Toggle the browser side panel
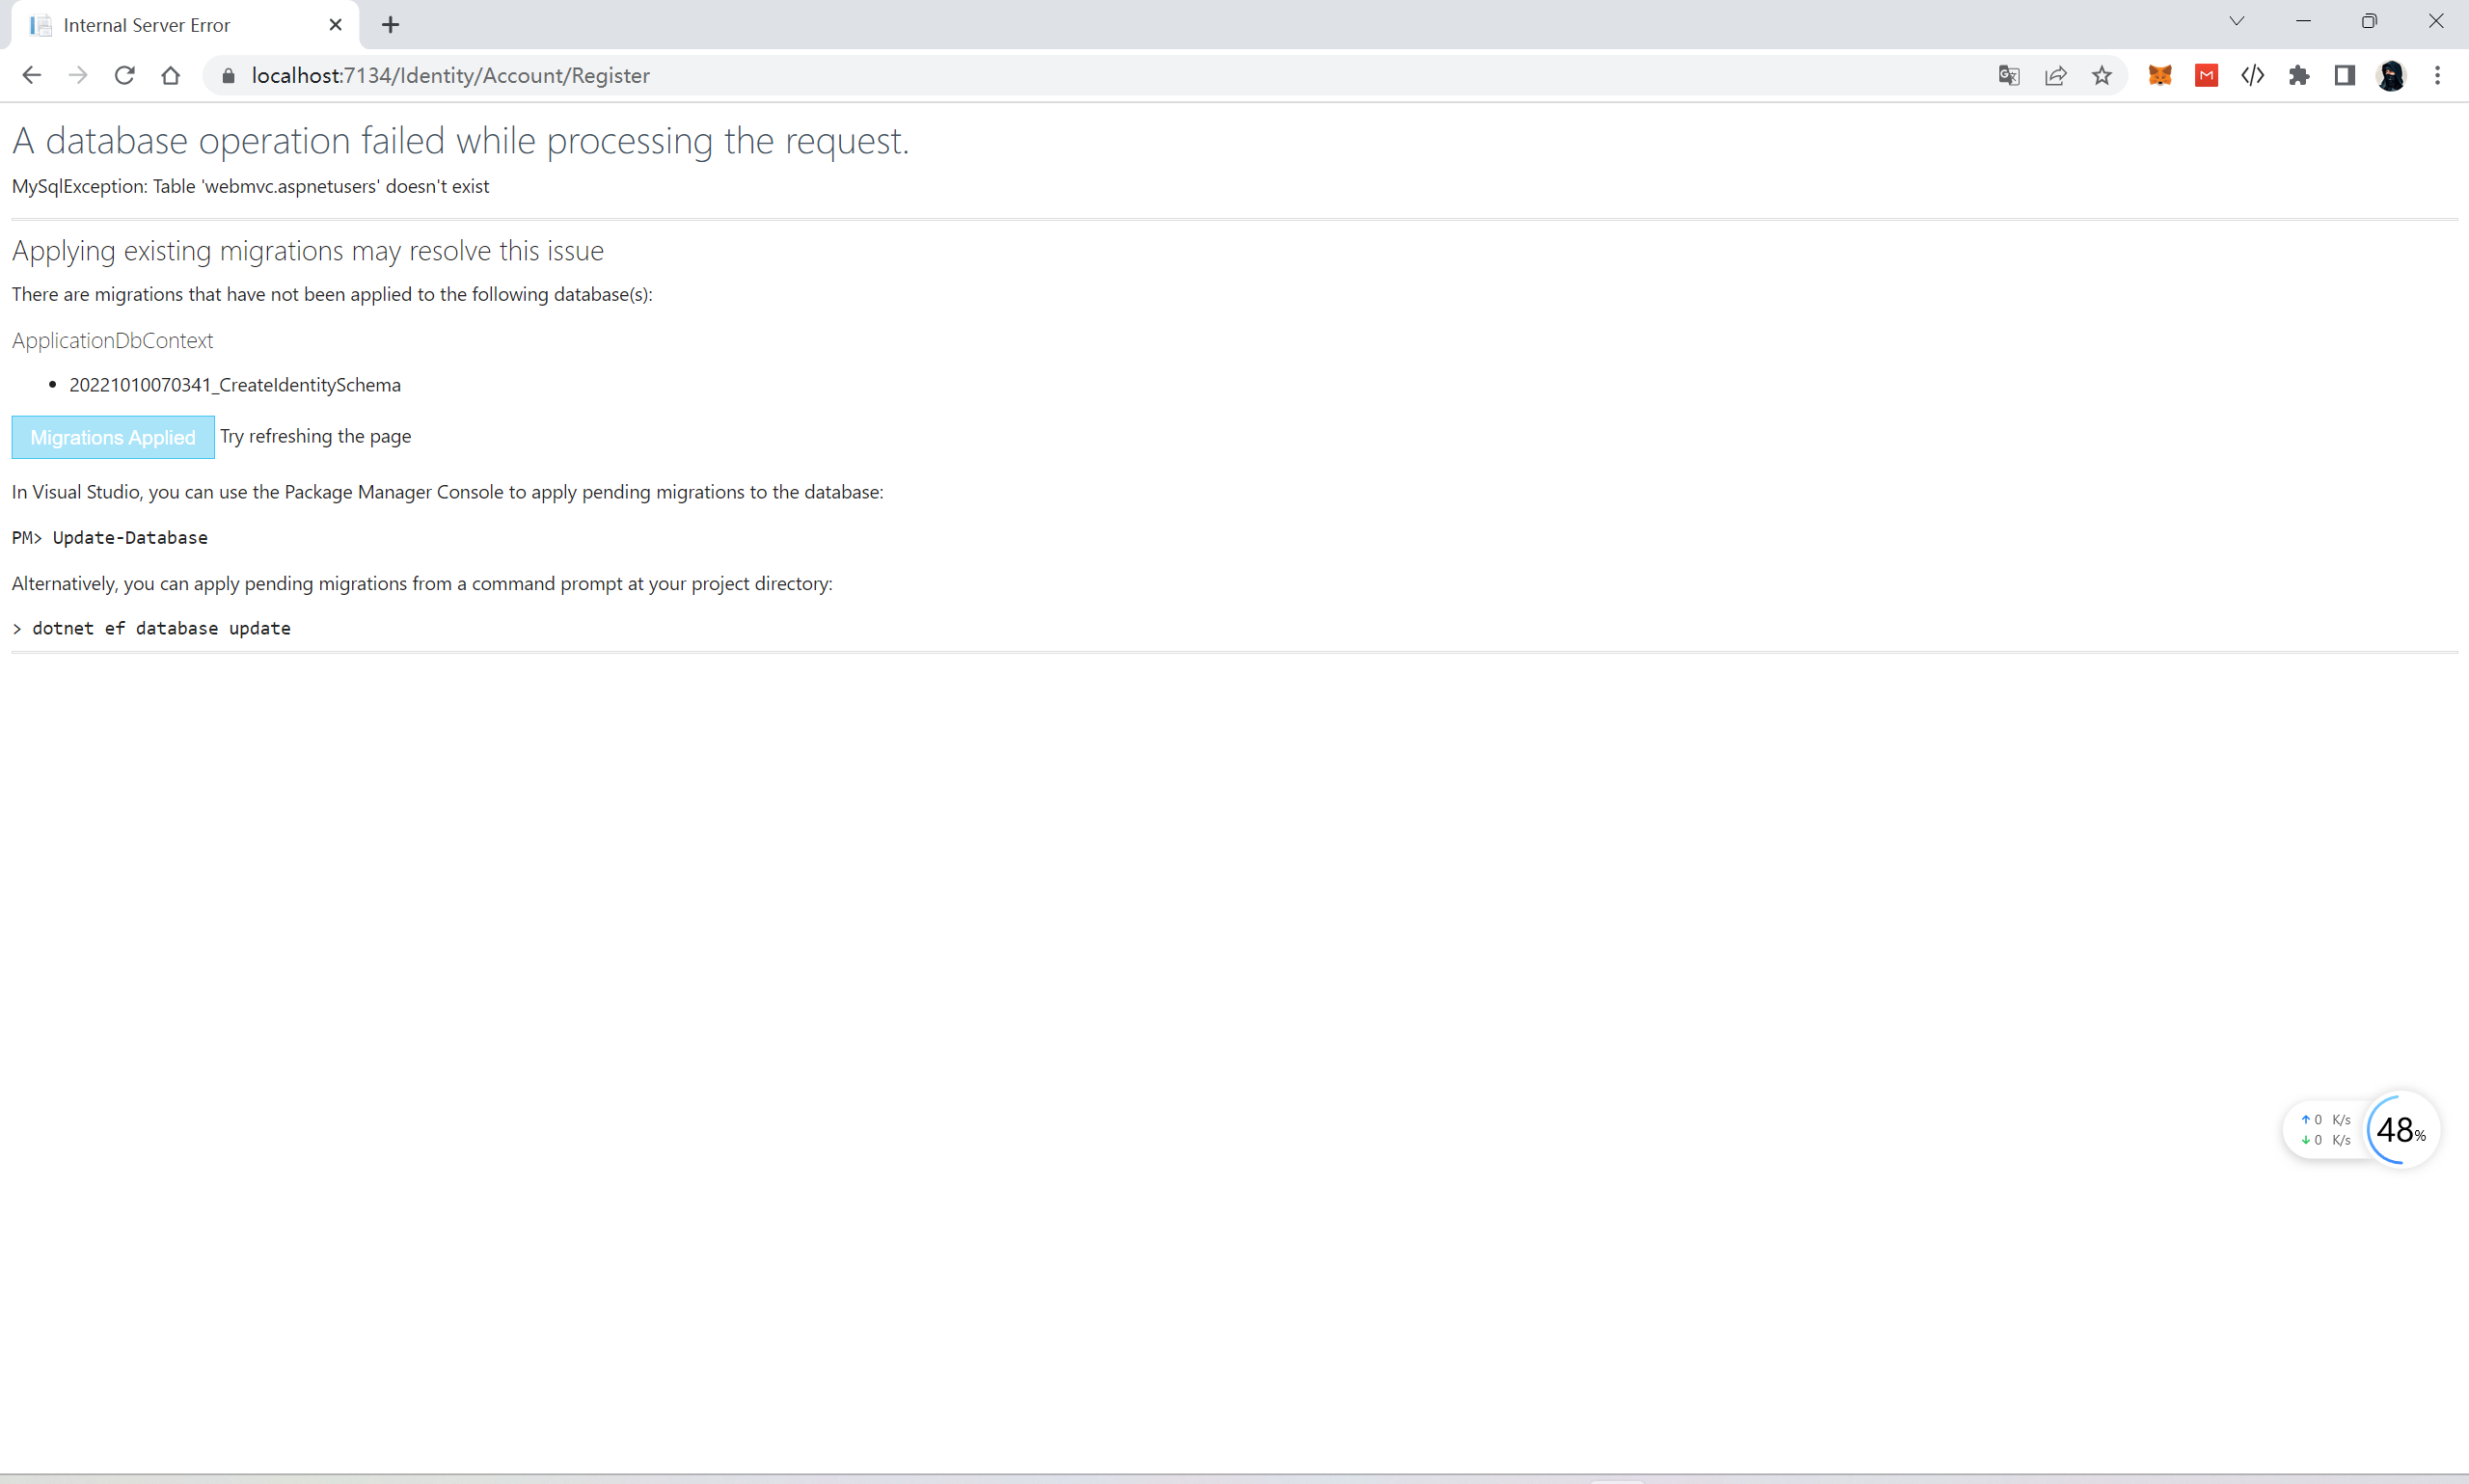 click(x=2344, y=75)
